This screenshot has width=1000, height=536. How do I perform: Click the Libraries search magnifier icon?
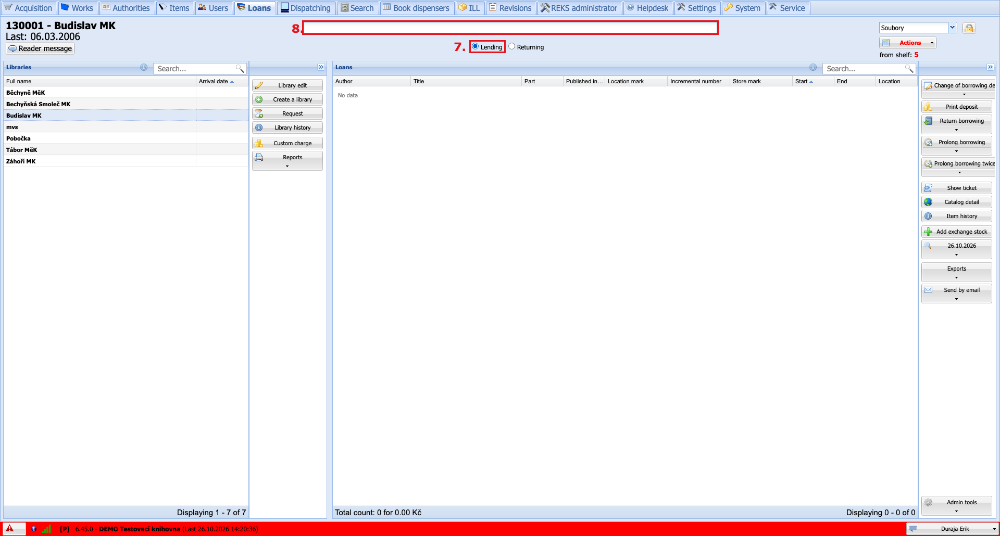coord(240,68)
